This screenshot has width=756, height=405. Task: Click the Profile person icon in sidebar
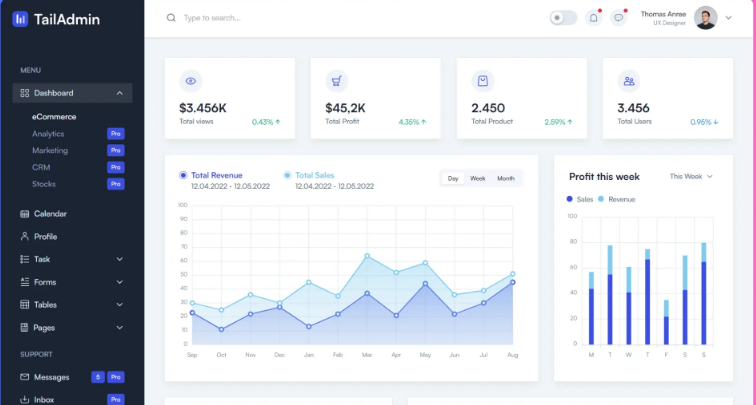(x=25, y=236)
